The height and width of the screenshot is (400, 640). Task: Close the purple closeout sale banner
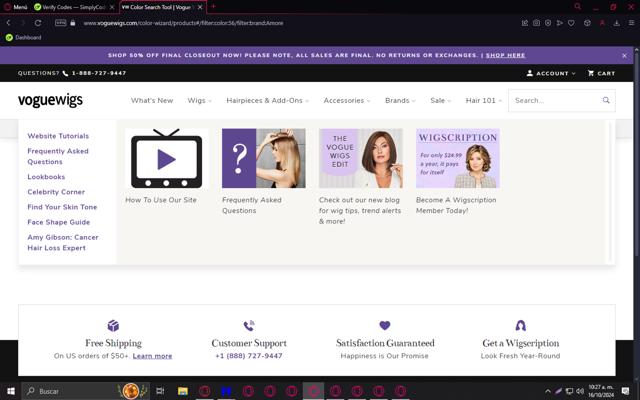click(624, 56)
